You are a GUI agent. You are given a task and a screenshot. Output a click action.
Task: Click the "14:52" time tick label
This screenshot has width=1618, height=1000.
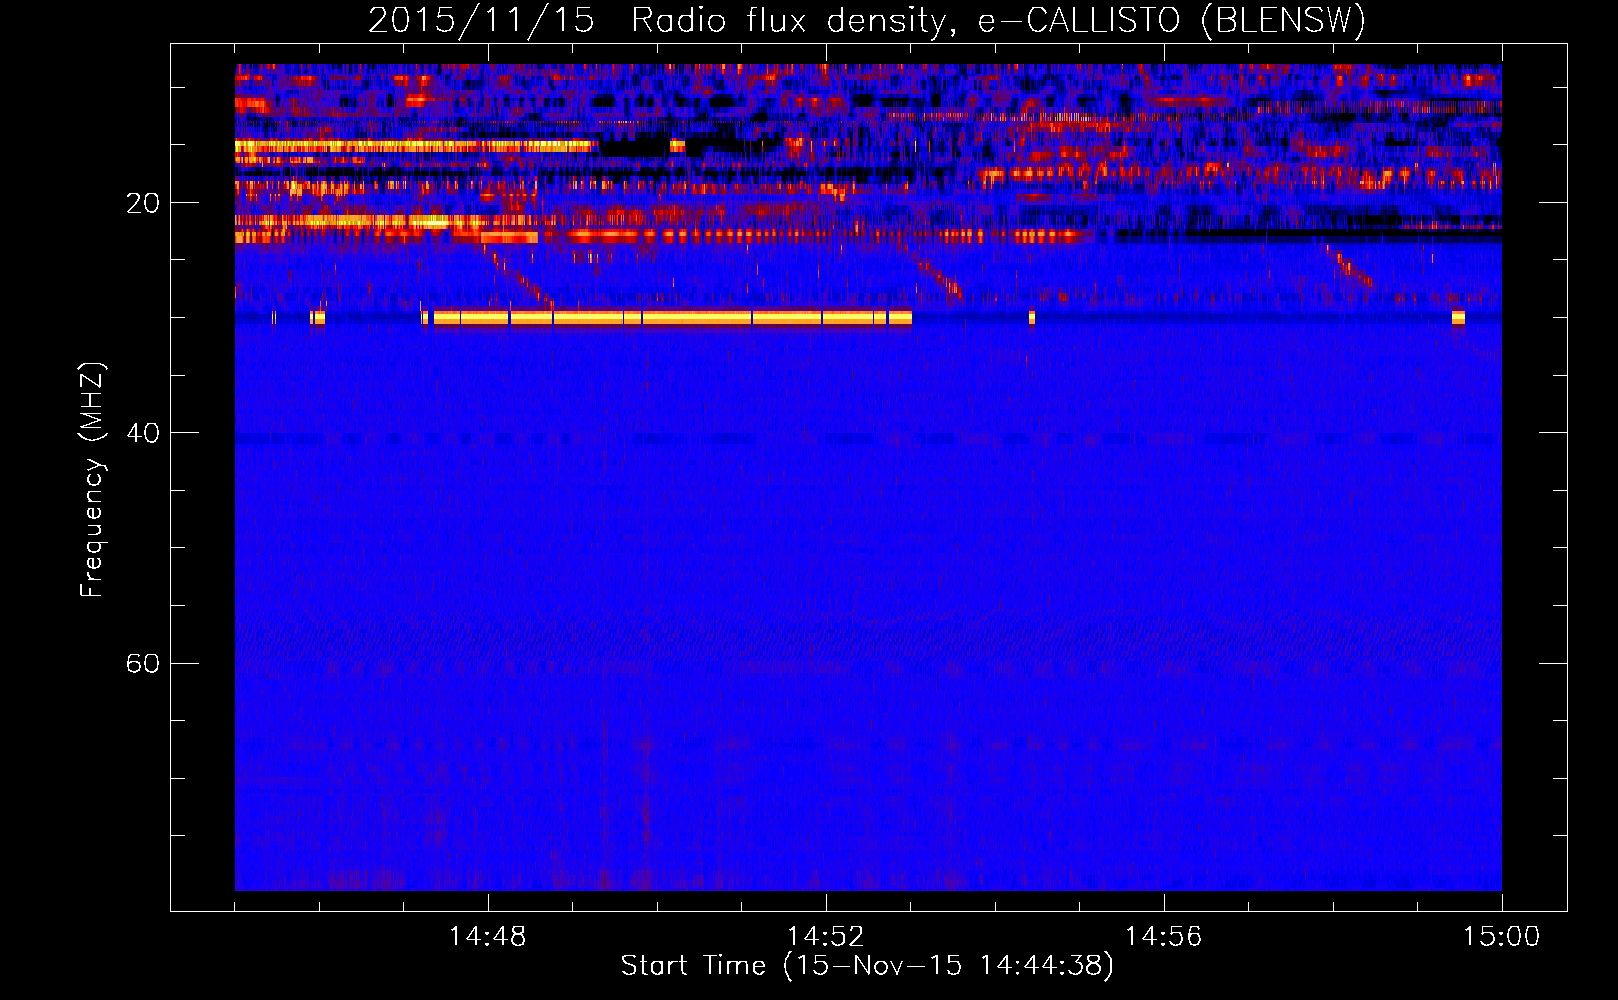[826, 937]
